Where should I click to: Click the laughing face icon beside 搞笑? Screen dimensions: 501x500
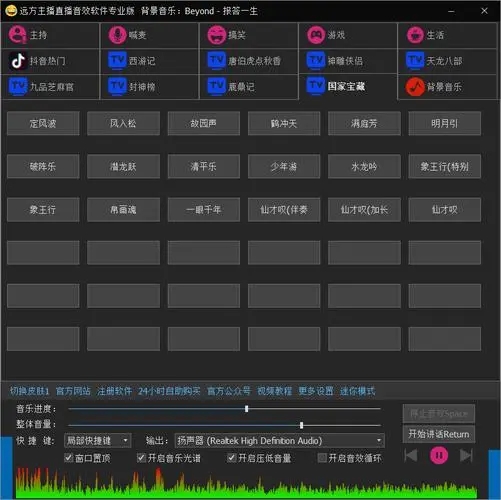click(x=217, y=35)
